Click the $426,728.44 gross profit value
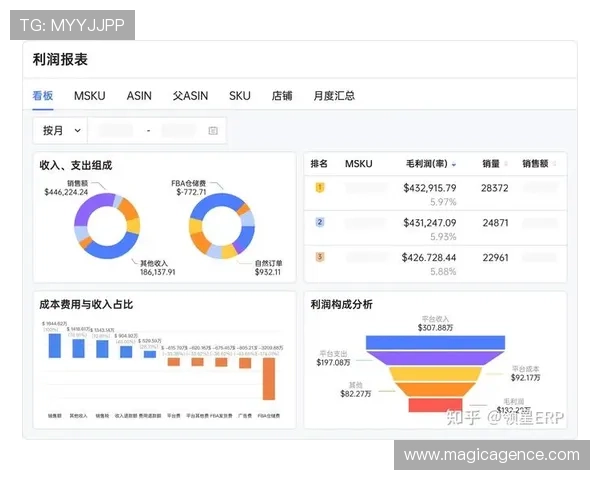 pyautogui.click(x=429, y=258)
